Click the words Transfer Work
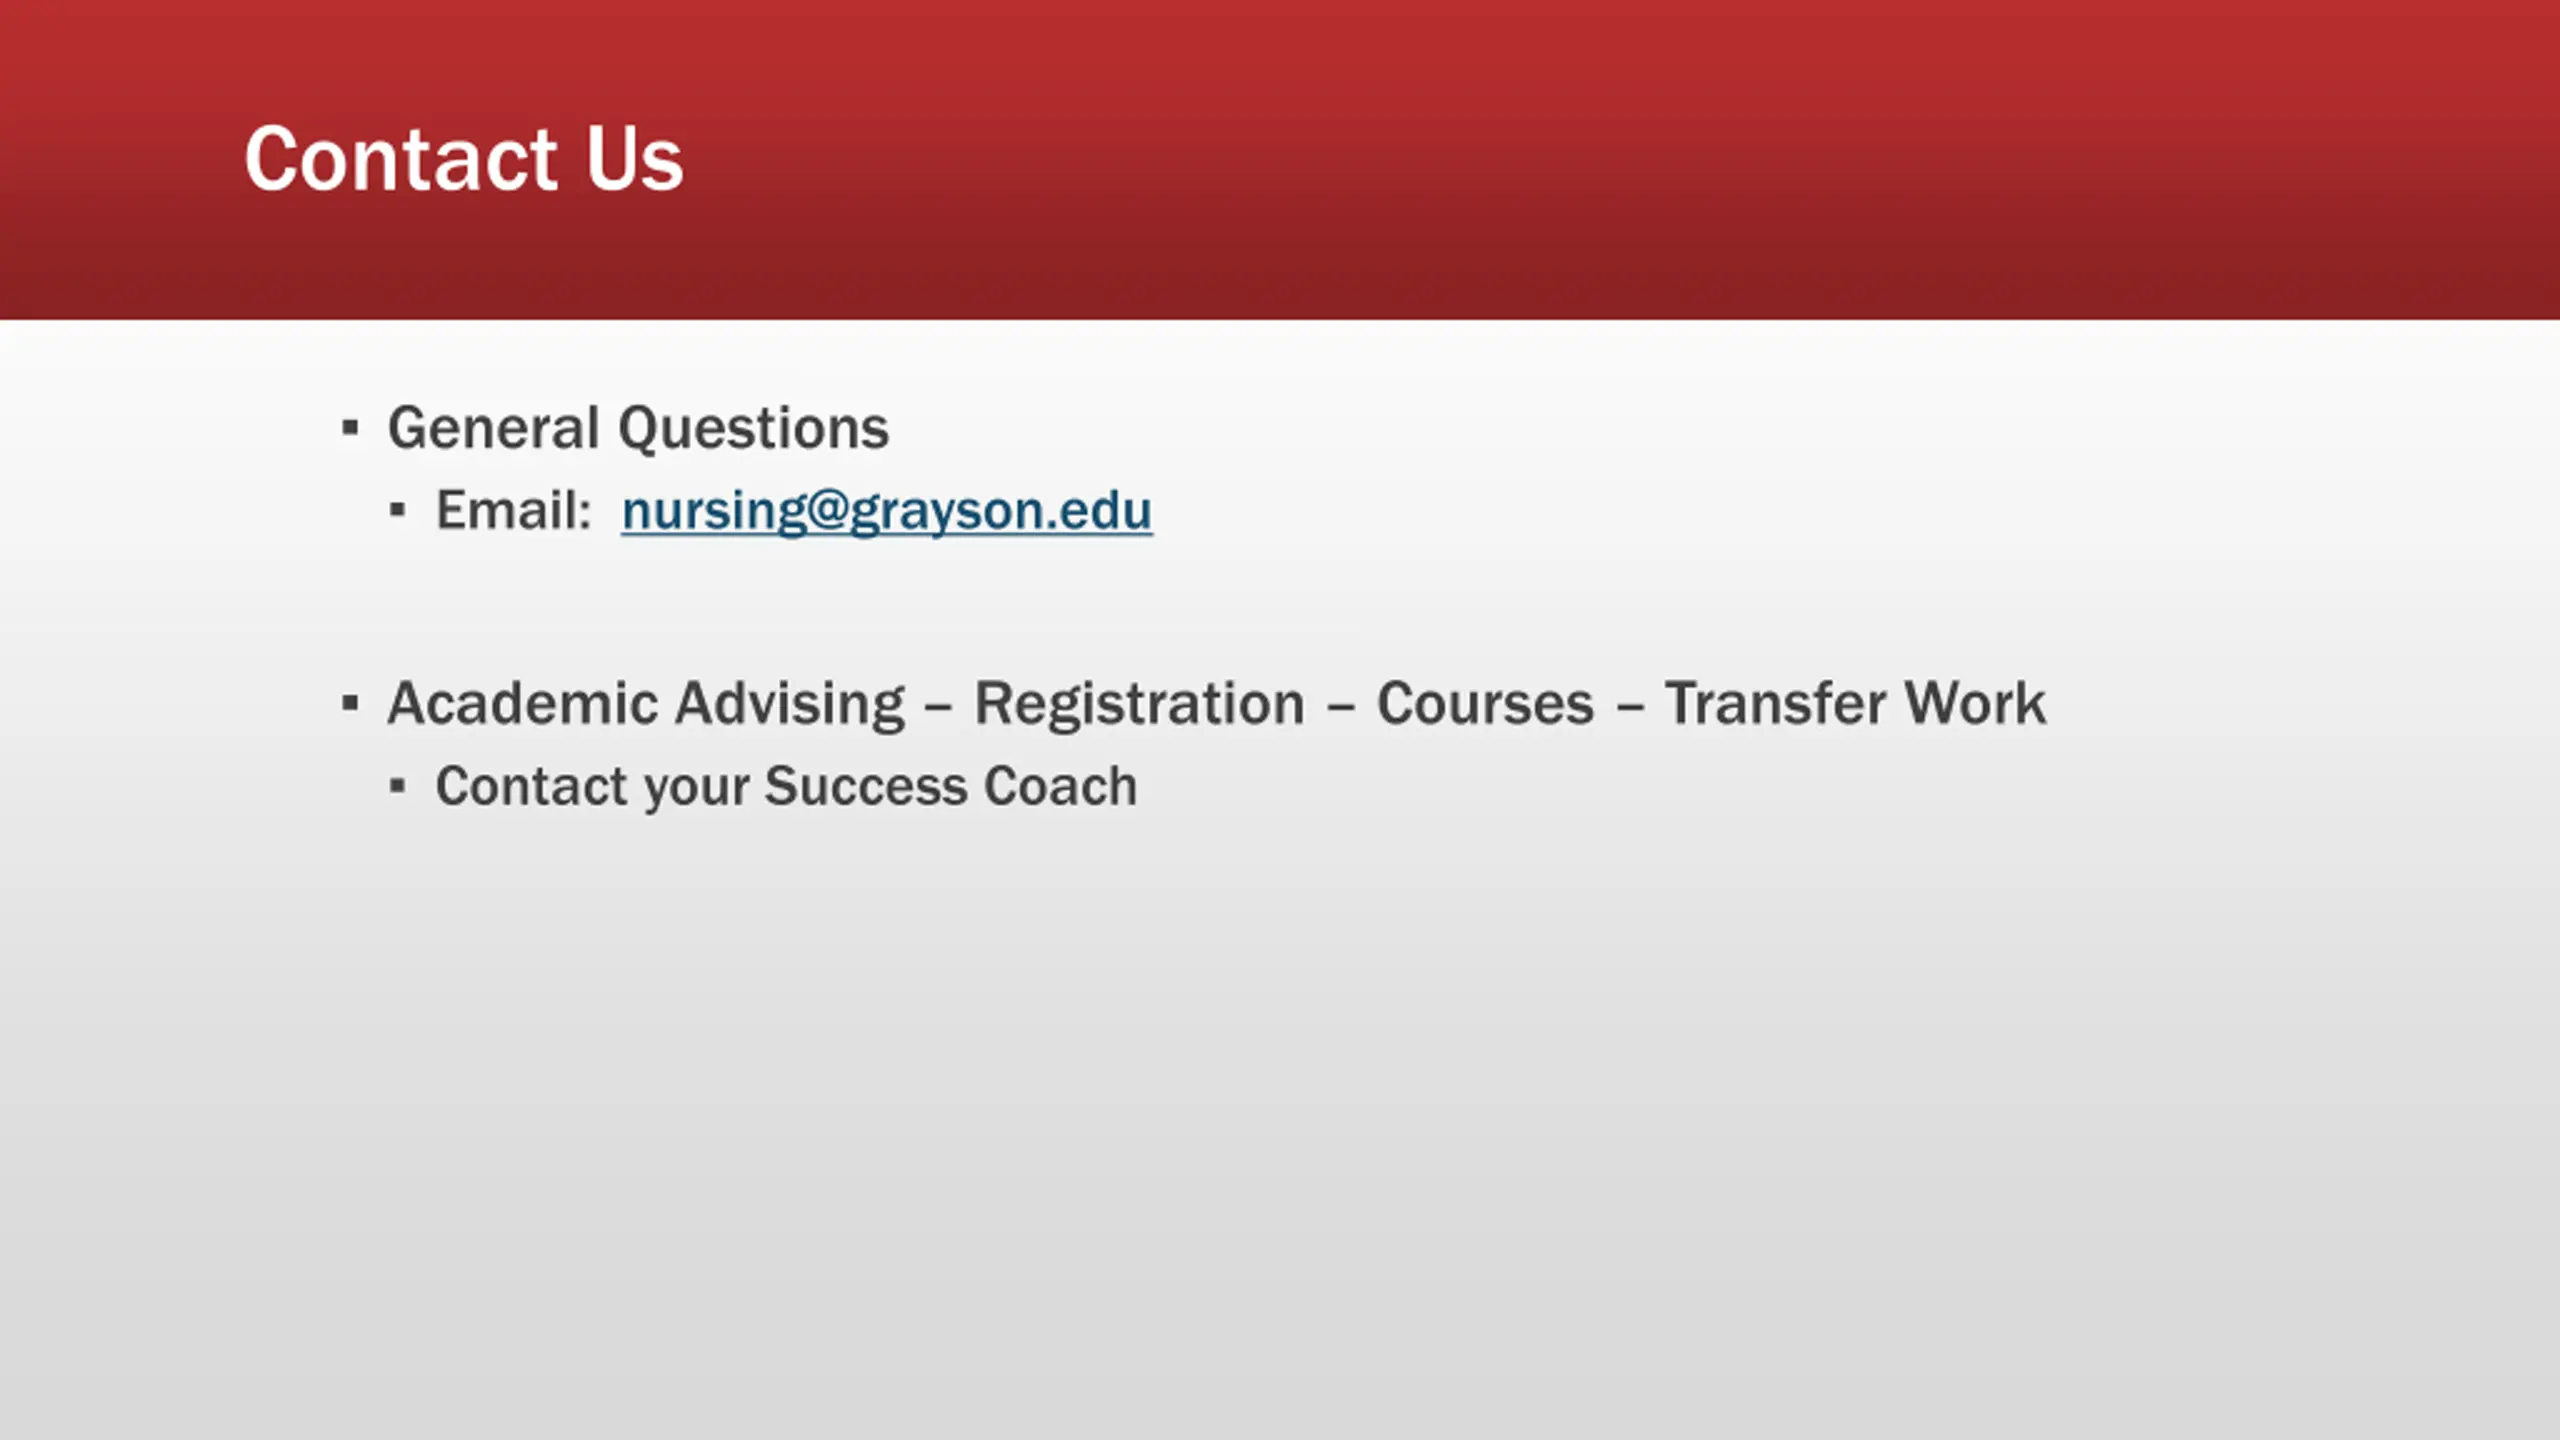The image size is (2560, 1440). tap(1855, 703)
